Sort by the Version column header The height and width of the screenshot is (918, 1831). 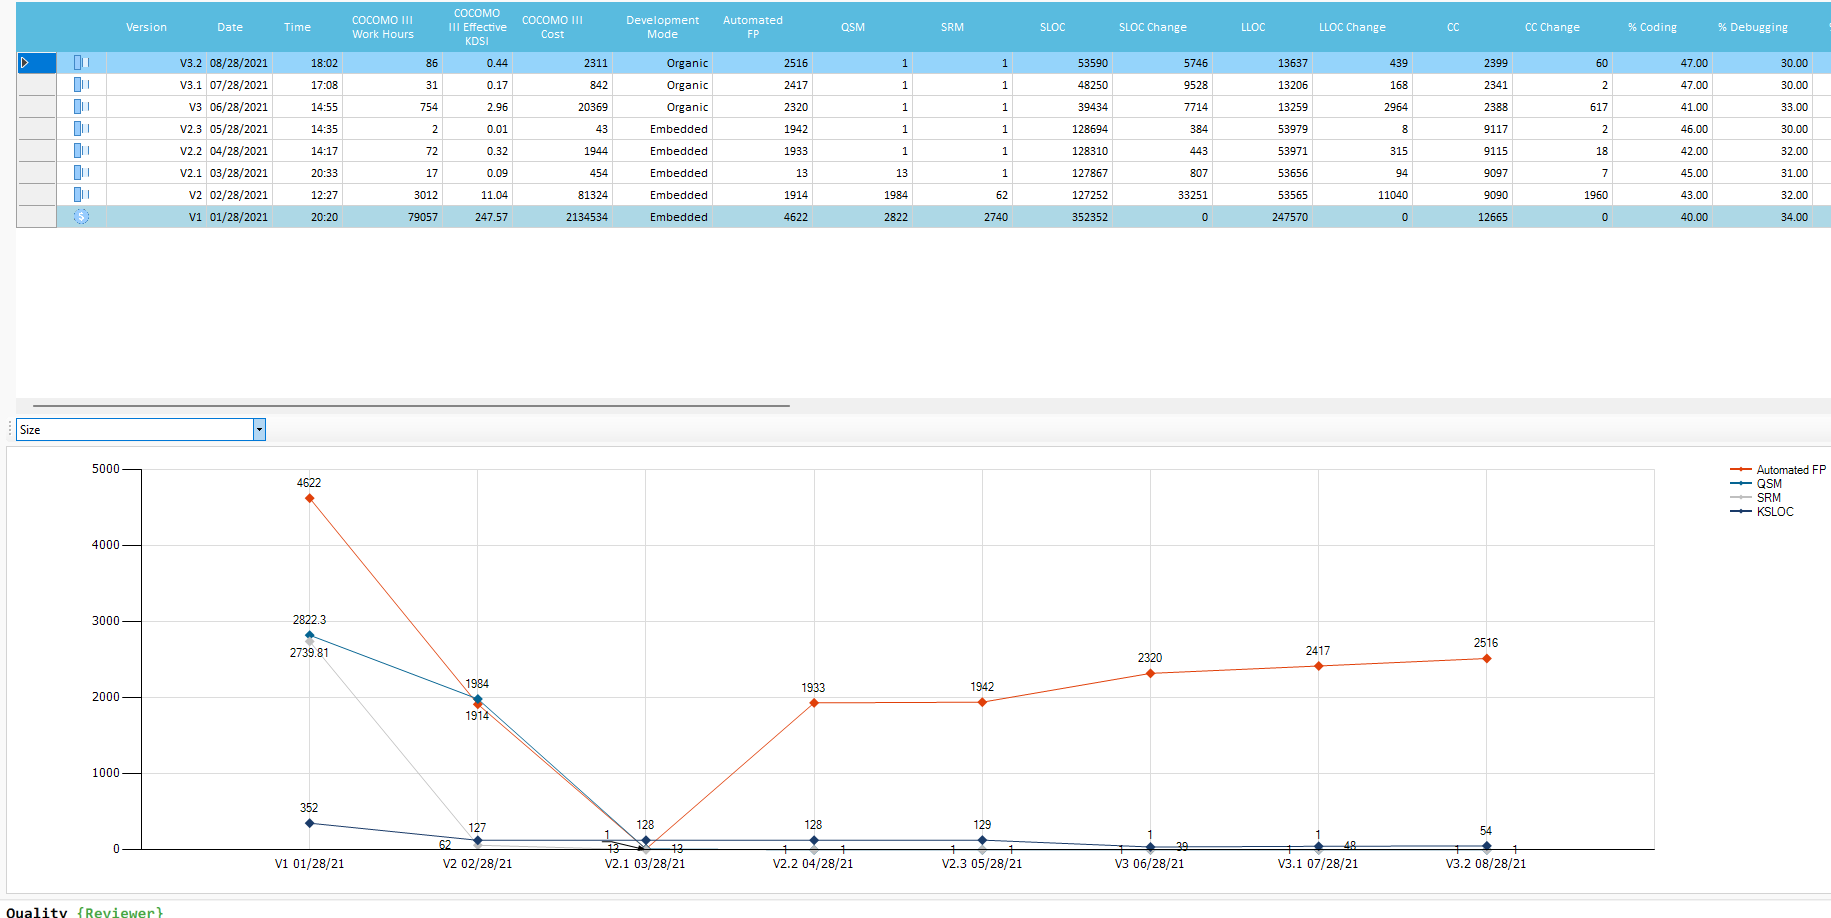(146, 27)
